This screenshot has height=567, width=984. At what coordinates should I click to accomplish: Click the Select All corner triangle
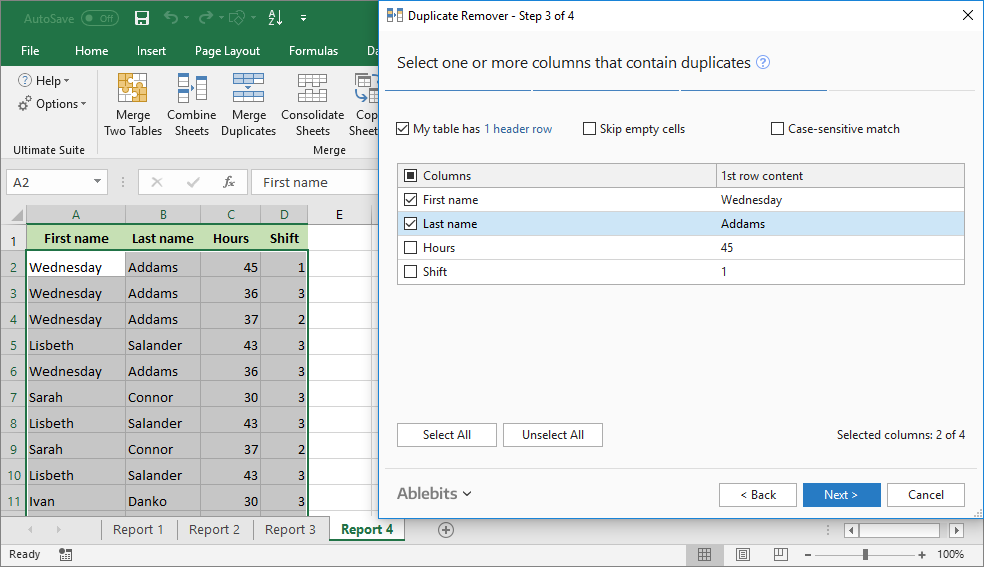tap(17, 215)
